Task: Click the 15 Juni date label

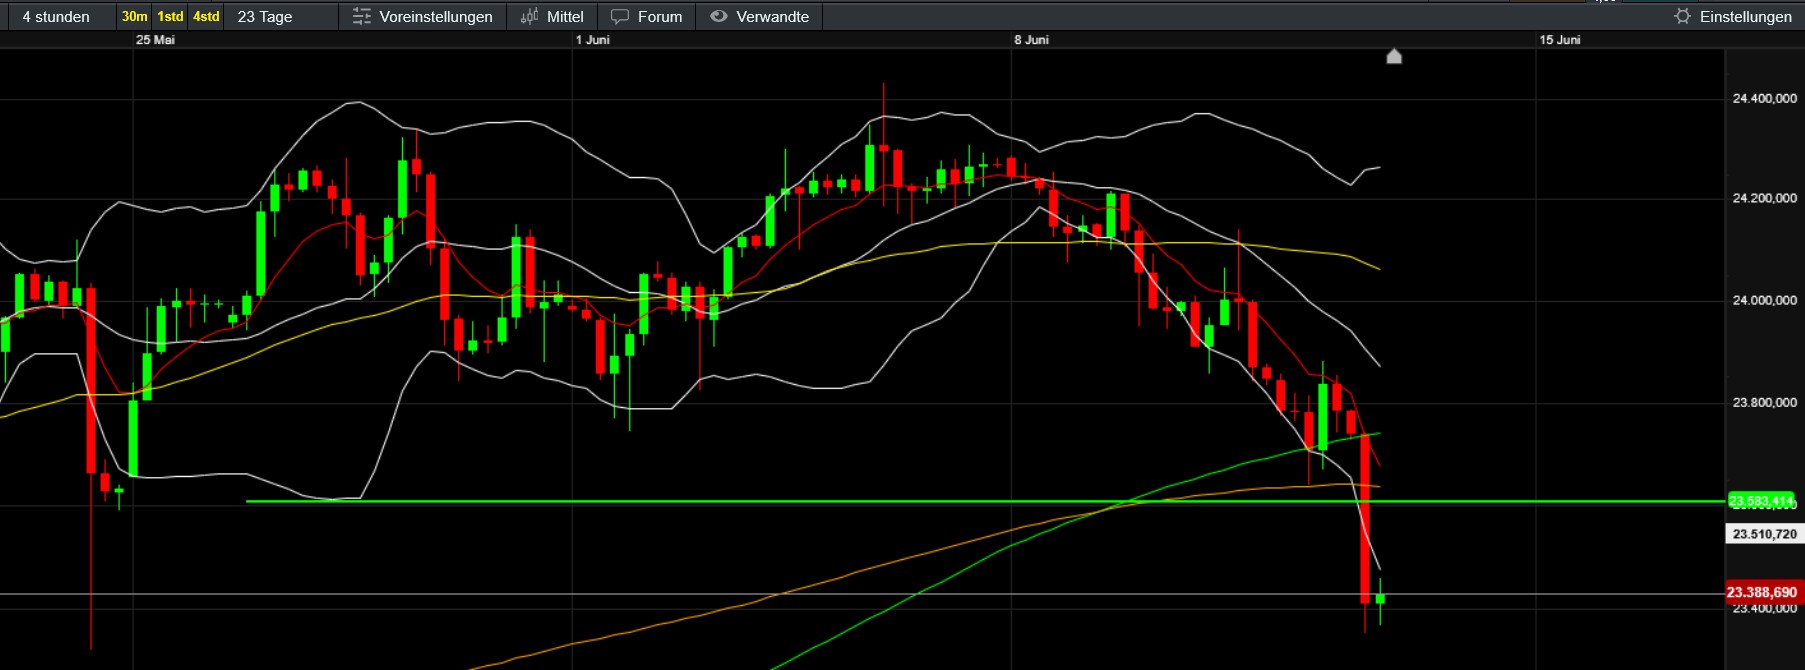Action: (x=1560, y=40)
